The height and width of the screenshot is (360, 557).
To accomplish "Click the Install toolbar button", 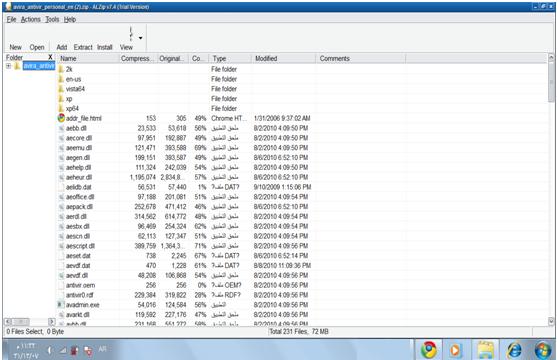I will (x=105, y=47).
